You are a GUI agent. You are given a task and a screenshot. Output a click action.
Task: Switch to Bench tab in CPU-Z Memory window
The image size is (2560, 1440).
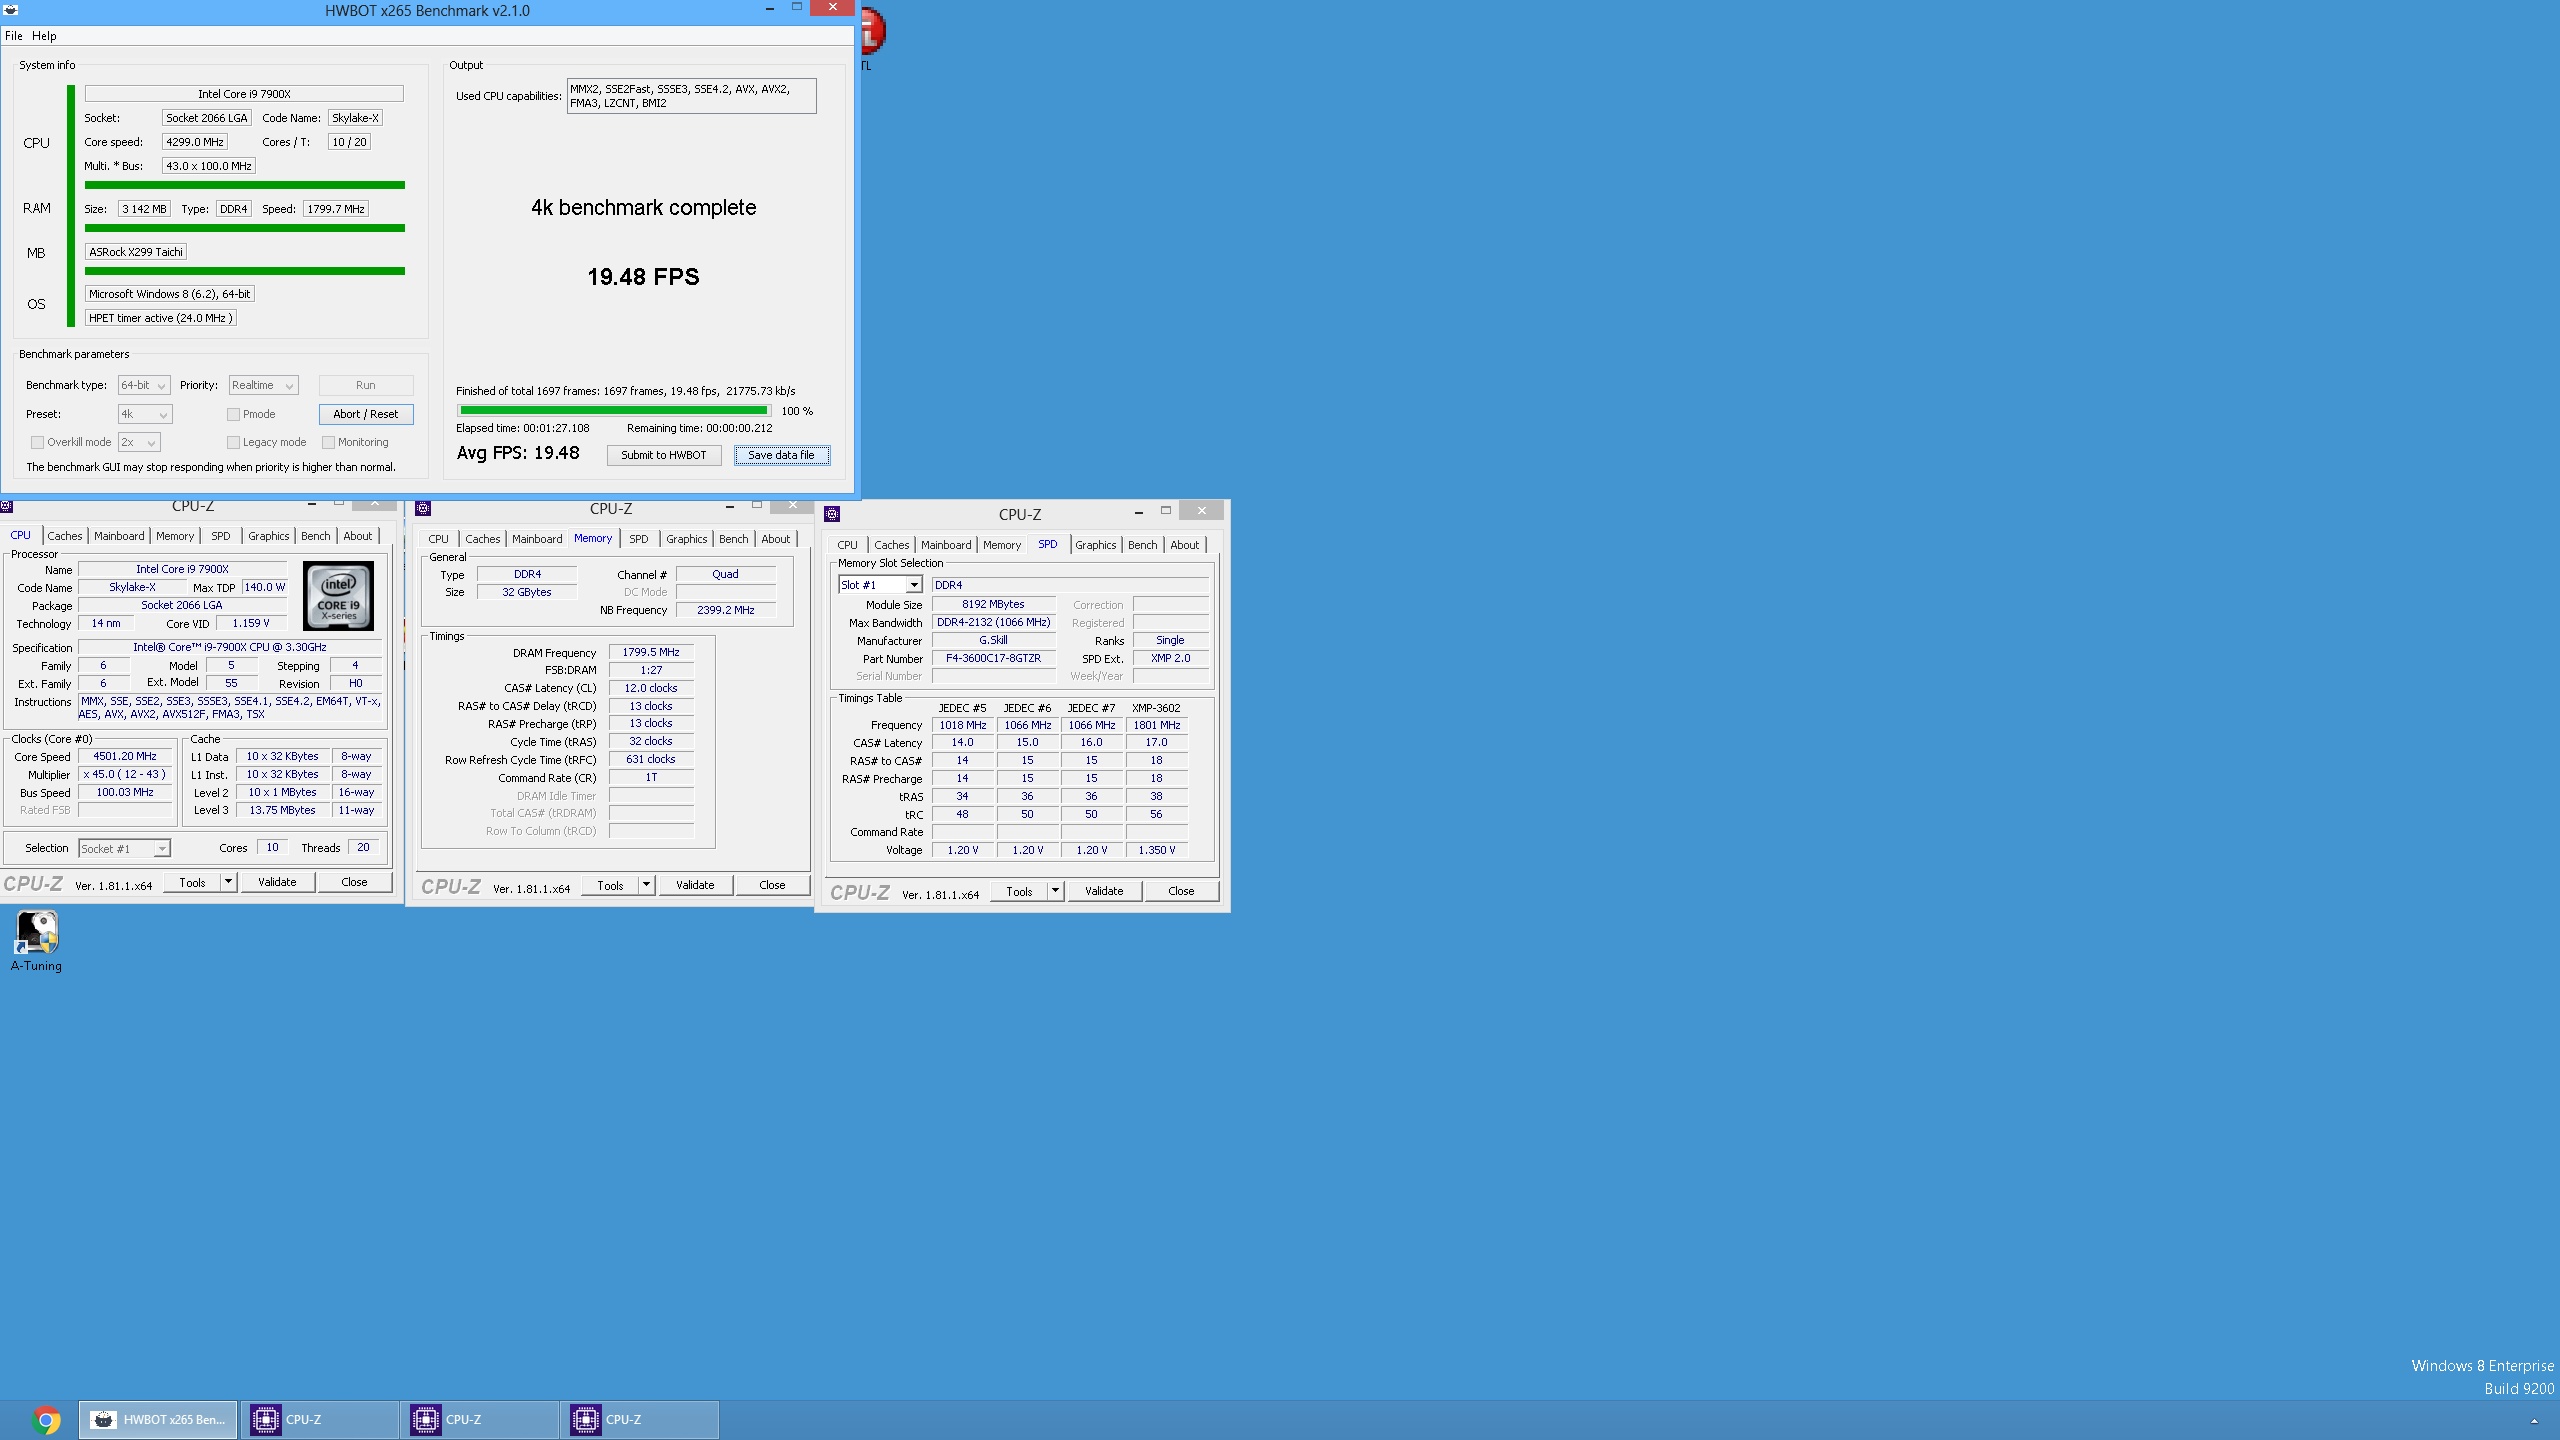733,539
